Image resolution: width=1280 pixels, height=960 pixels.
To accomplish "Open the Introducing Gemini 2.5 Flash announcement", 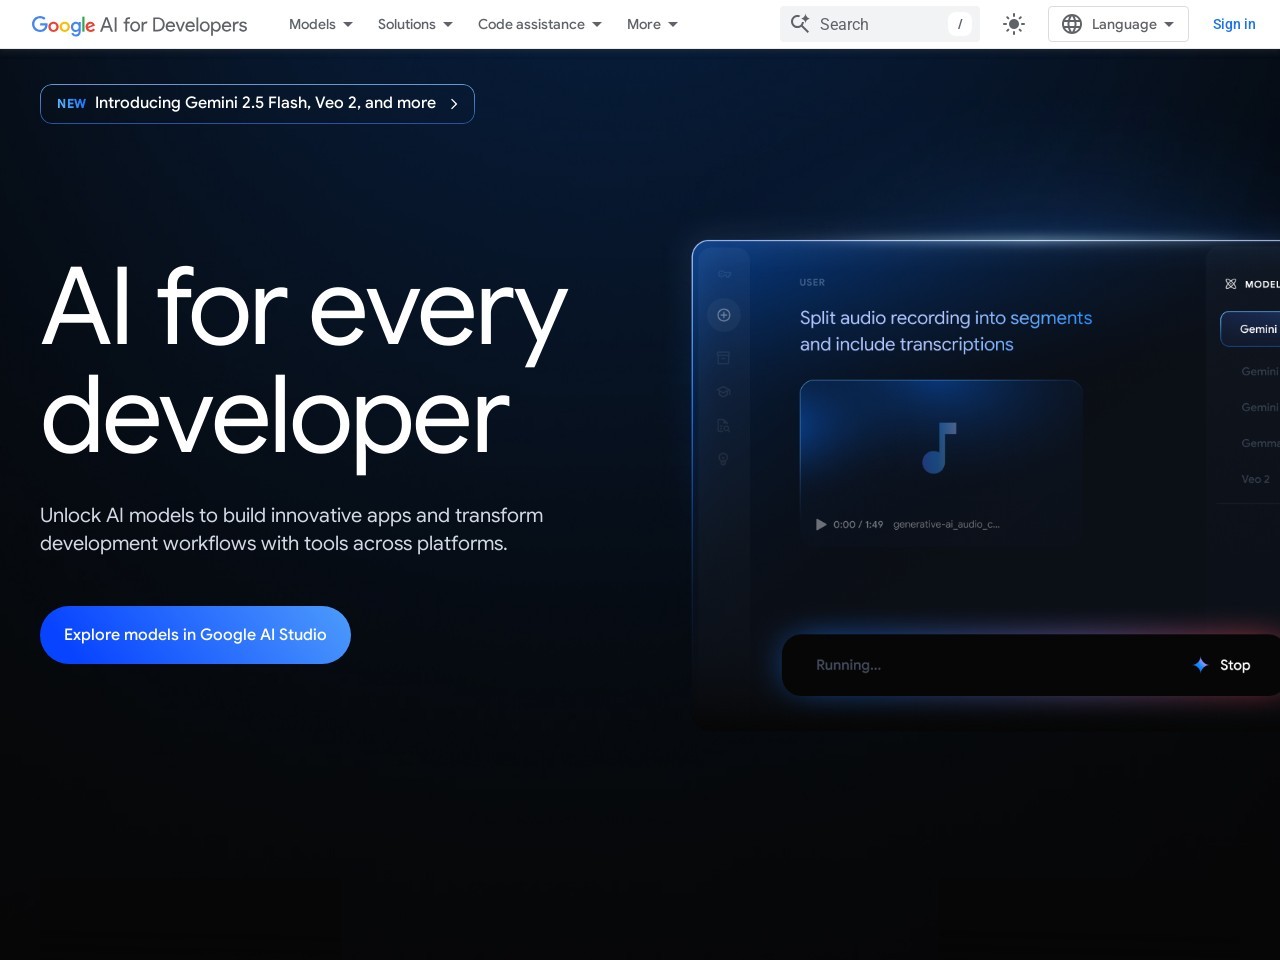I will pos(257,104).
